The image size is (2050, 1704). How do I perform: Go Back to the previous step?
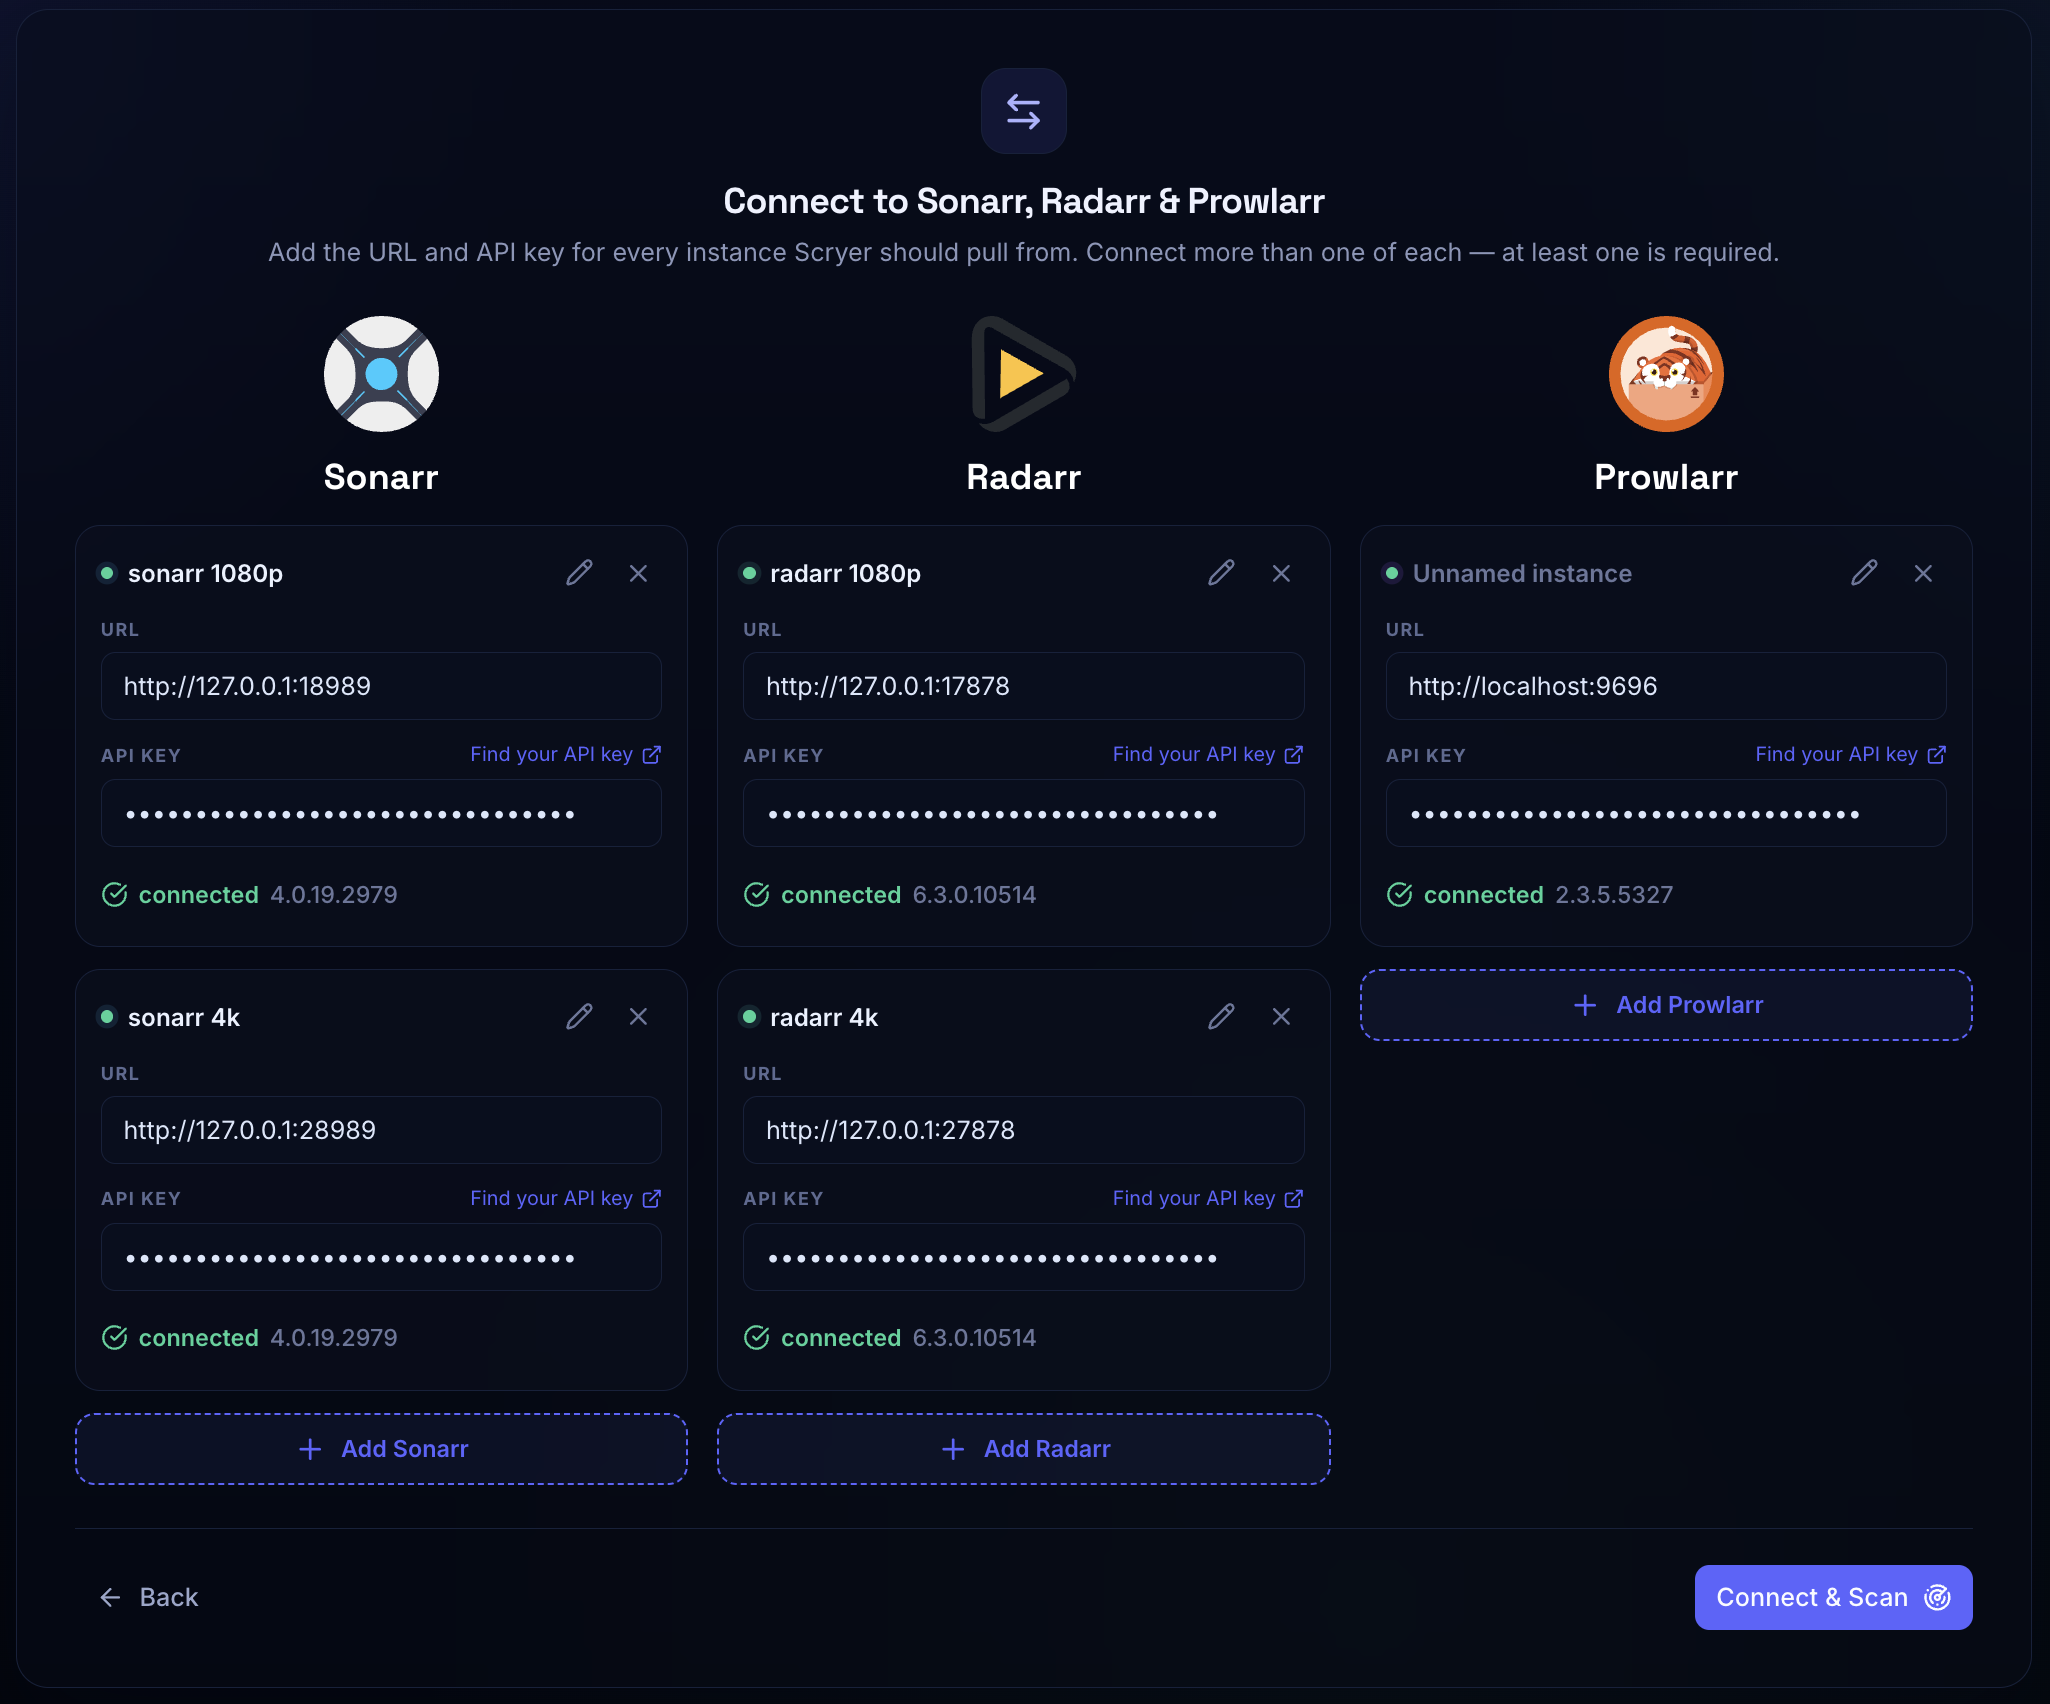coord(149,1597)
